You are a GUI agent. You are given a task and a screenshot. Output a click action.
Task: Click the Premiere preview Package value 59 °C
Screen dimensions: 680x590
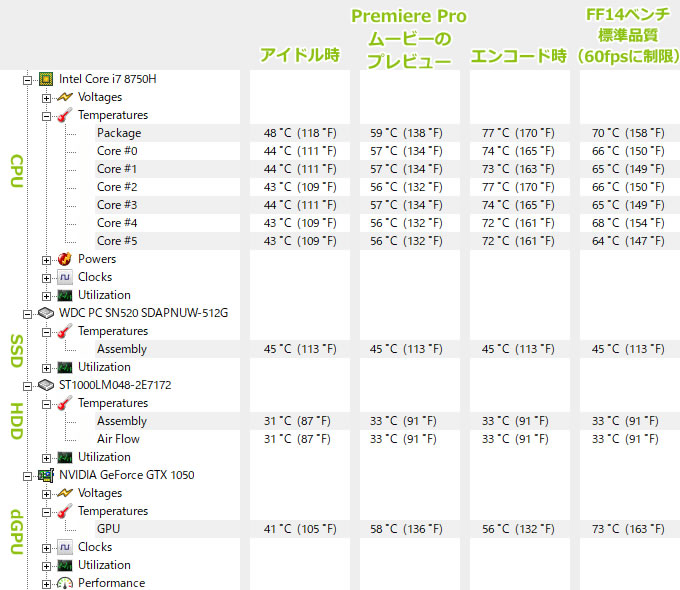pos(406,133)
